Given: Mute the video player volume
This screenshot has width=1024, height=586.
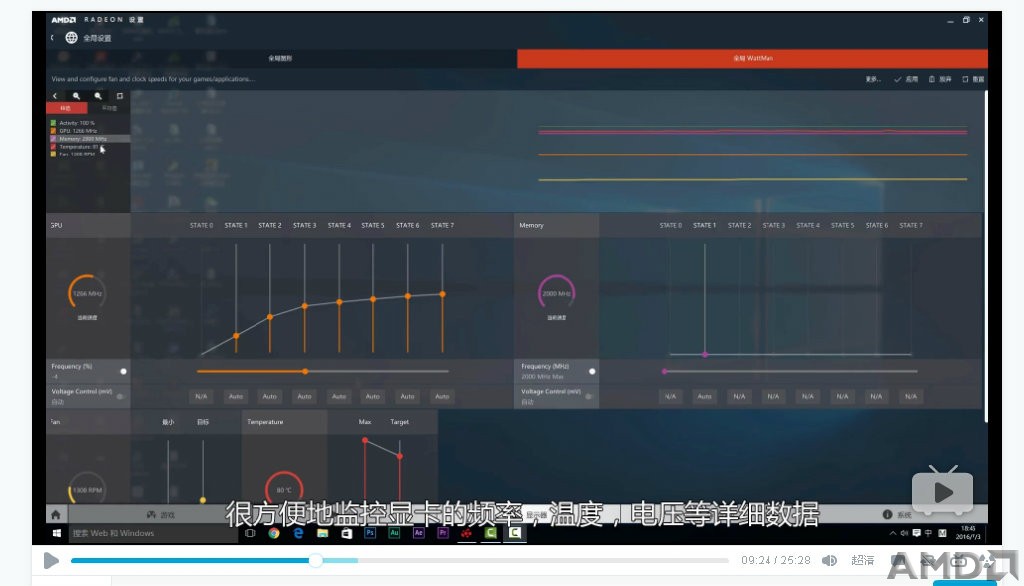Looking at the screenshot, I should coord(829,561).
